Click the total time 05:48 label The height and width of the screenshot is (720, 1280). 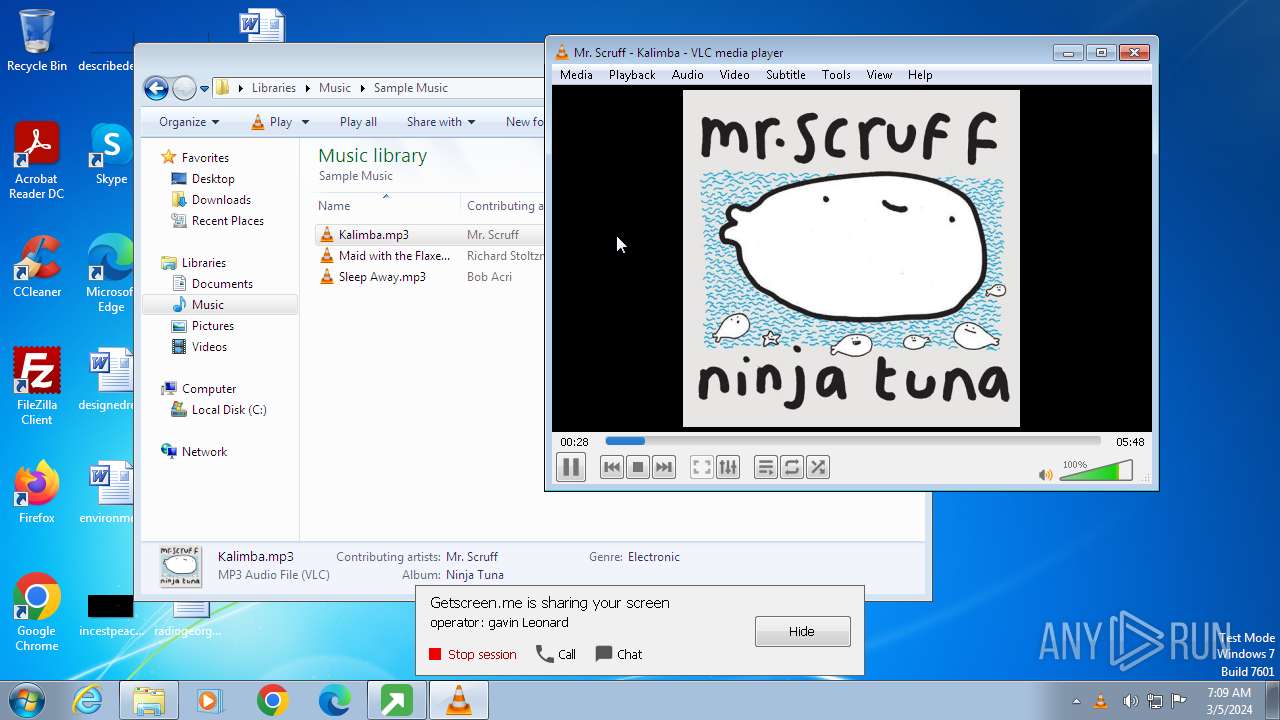click(1130, 442)
